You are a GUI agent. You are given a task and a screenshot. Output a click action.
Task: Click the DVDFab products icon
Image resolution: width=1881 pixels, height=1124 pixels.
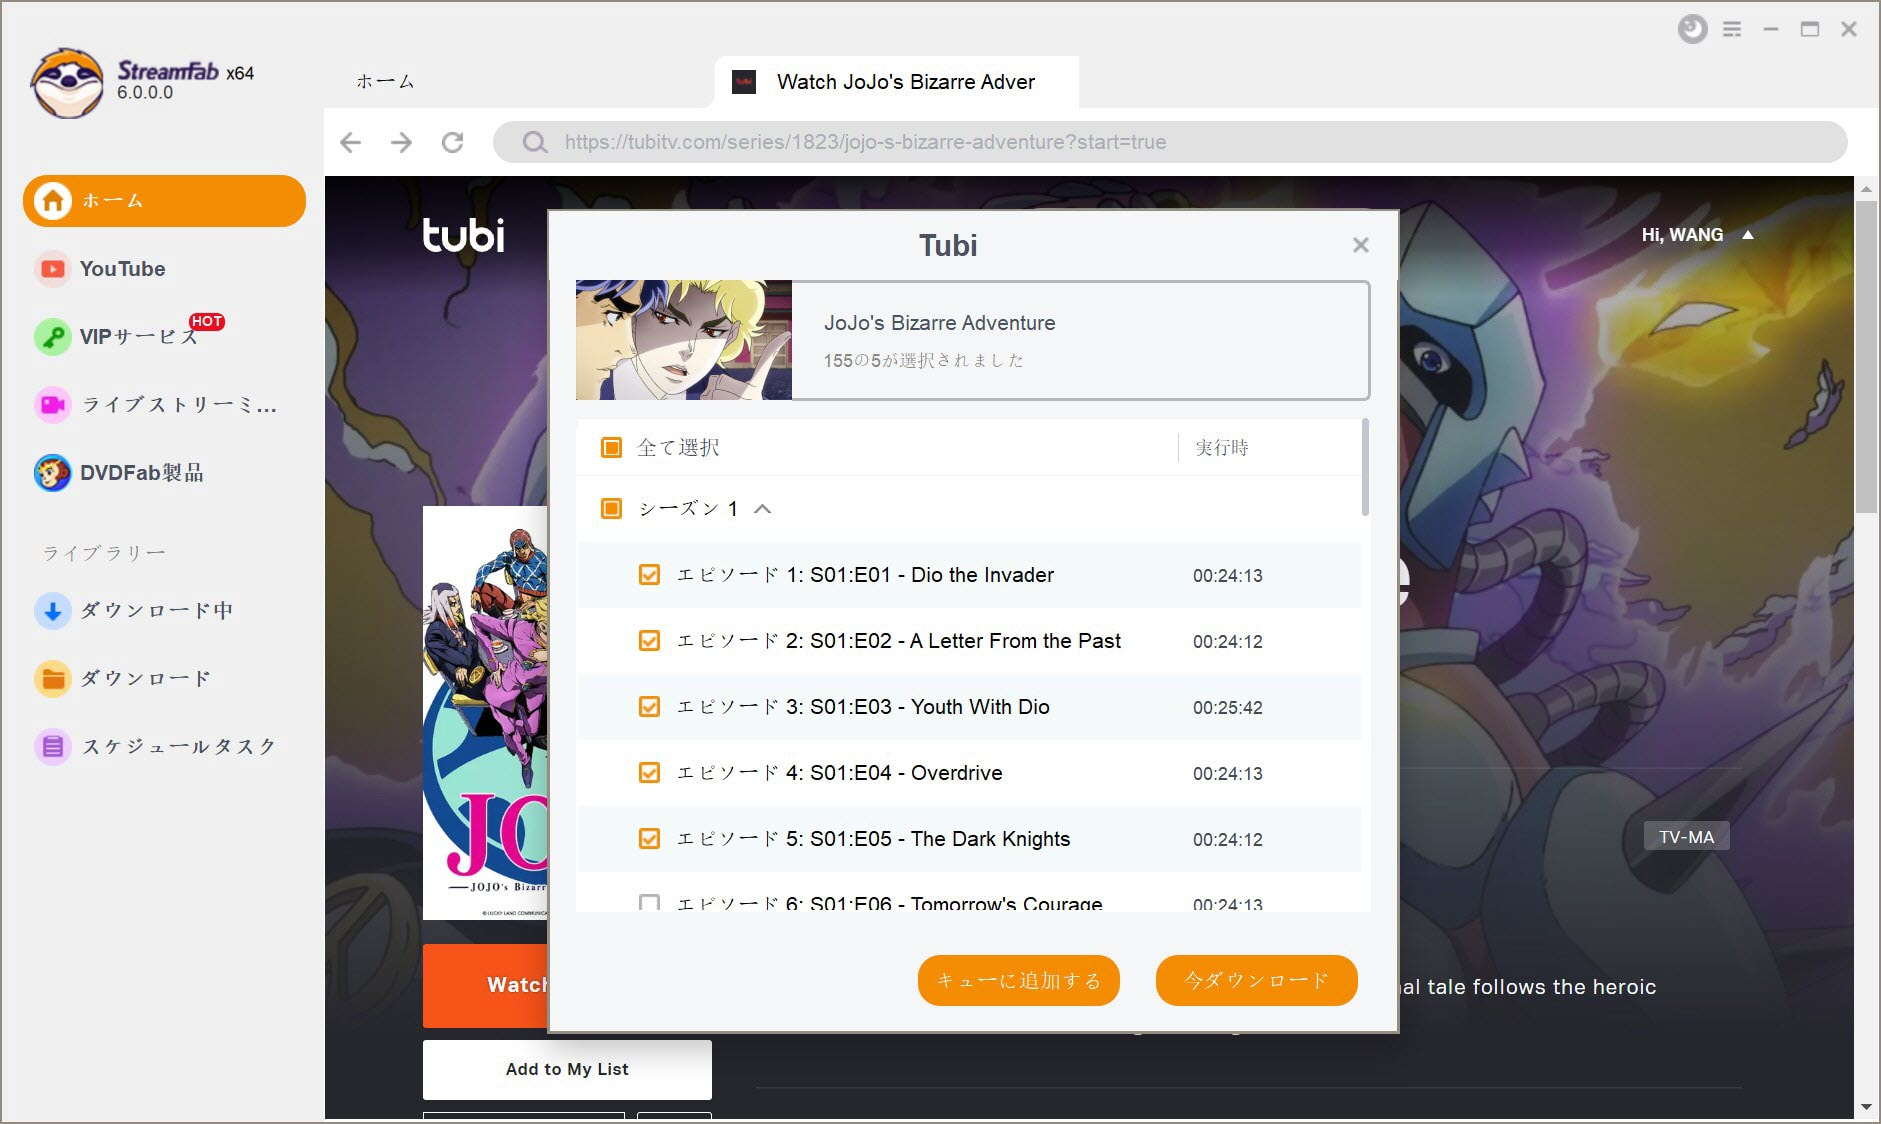(52, 473)
